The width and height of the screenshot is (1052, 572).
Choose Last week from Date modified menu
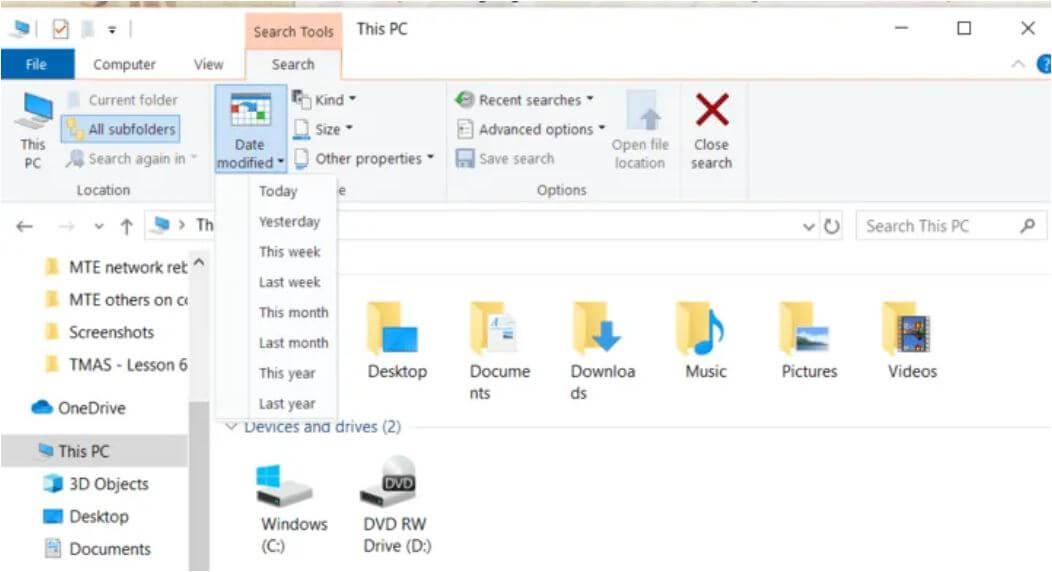point(289,282)
